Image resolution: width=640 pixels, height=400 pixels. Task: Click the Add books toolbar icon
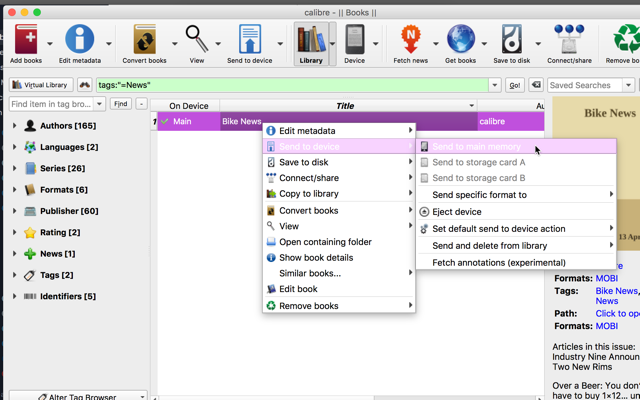[26, 40]
